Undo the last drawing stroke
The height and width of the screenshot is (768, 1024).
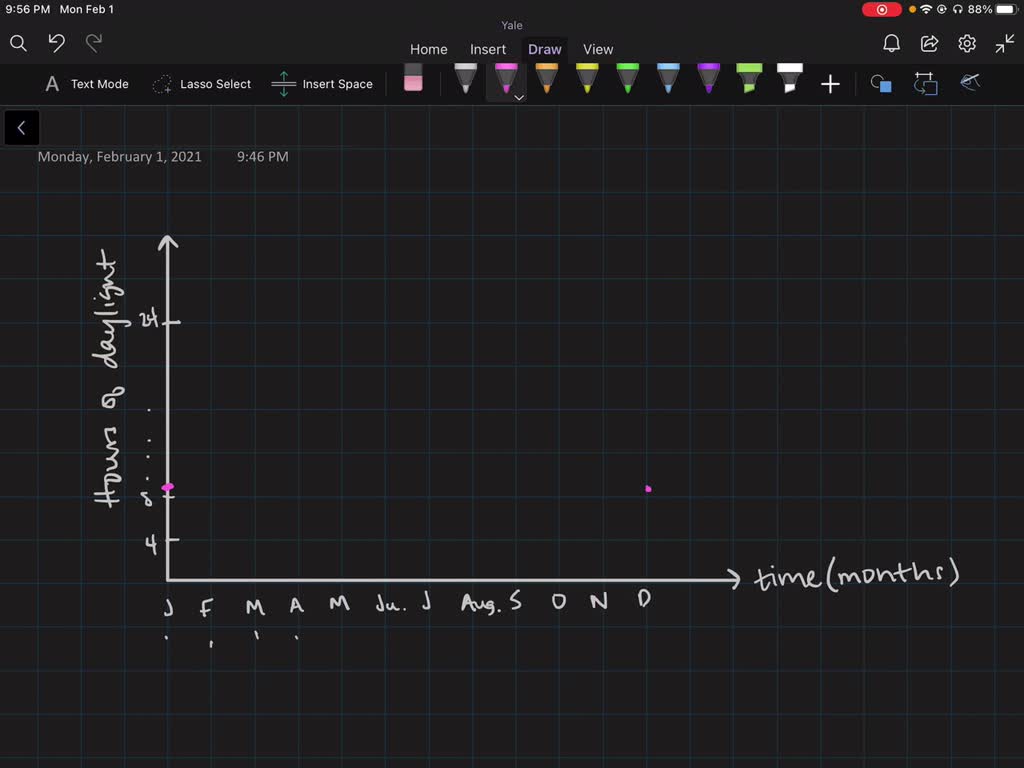click(x=55, y=44)
